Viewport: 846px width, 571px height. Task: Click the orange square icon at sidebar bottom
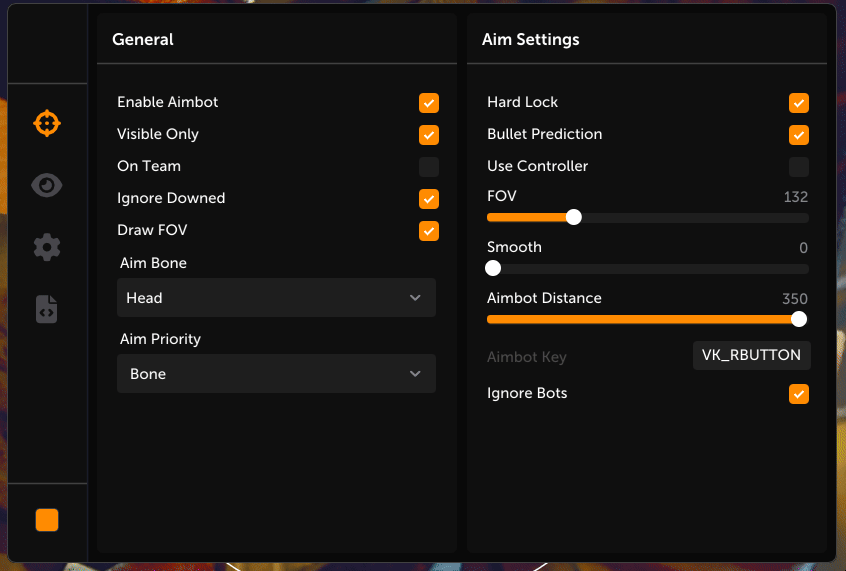coord(47,520)
